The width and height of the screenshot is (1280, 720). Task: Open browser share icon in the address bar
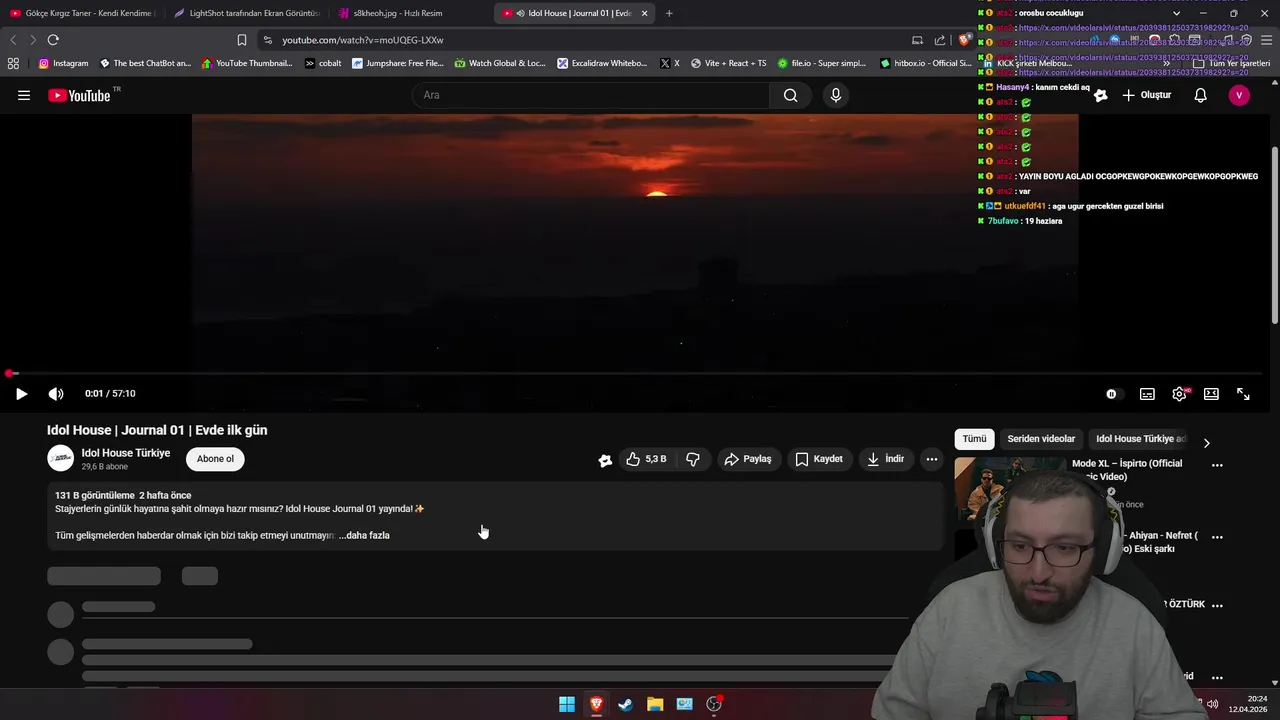point(940,40)
